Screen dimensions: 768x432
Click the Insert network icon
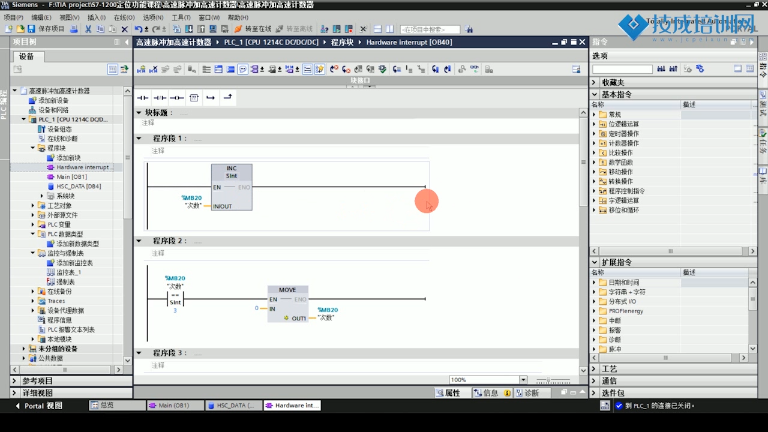(x=141, y=70)
